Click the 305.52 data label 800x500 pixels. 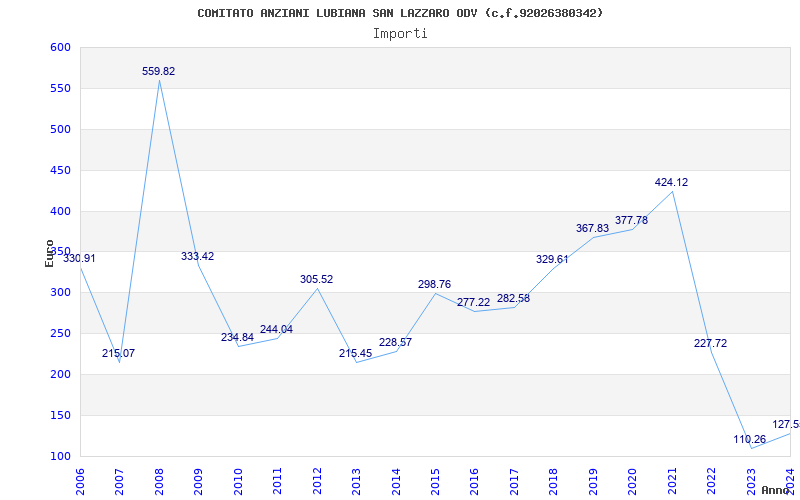(316, 279)
